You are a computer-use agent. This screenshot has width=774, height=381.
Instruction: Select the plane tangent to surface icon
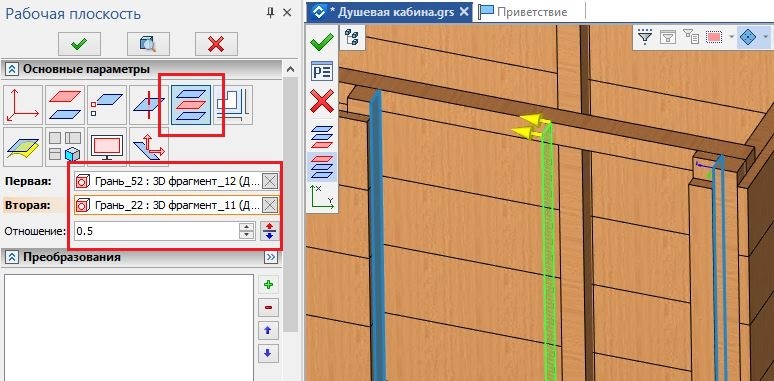tap(23, 147)
